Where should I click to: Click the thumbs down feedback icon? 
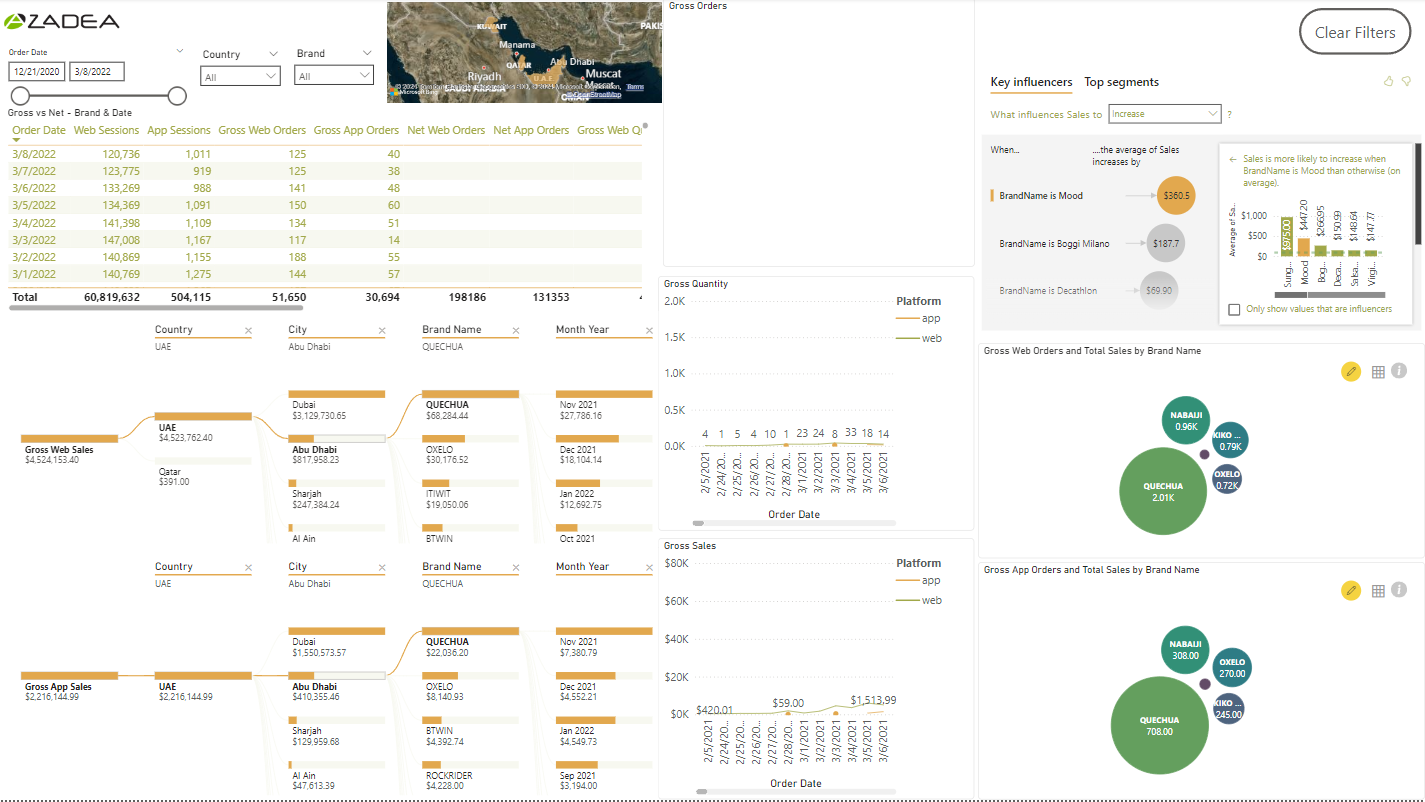click(1406, 82)
